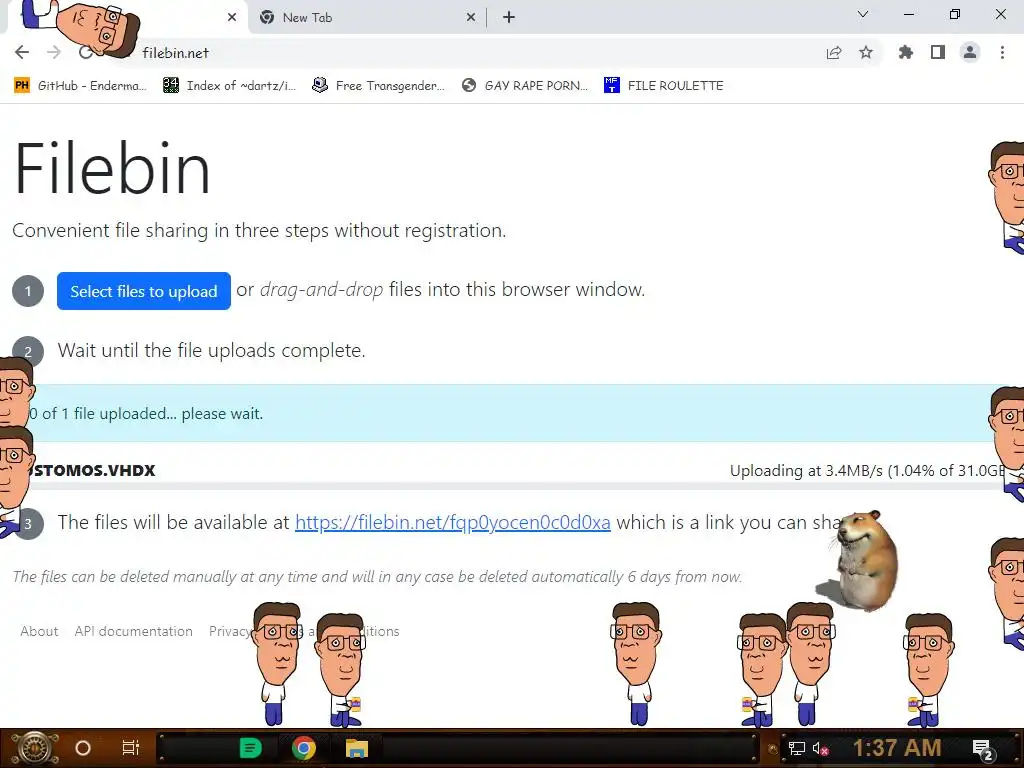
Task: Open the filebin.net/fqp0yocen0c0d0xa link
Action: pos(453,522)
